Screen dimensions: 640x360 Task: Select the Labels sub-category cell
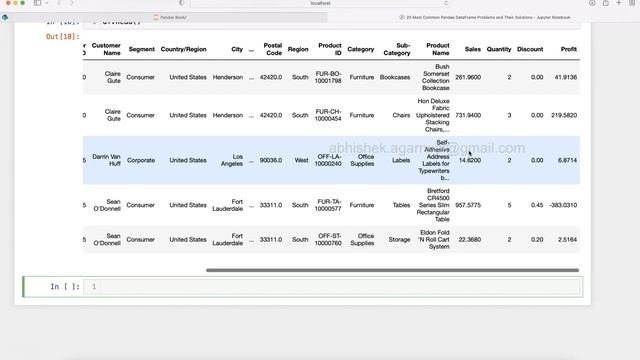401,160
